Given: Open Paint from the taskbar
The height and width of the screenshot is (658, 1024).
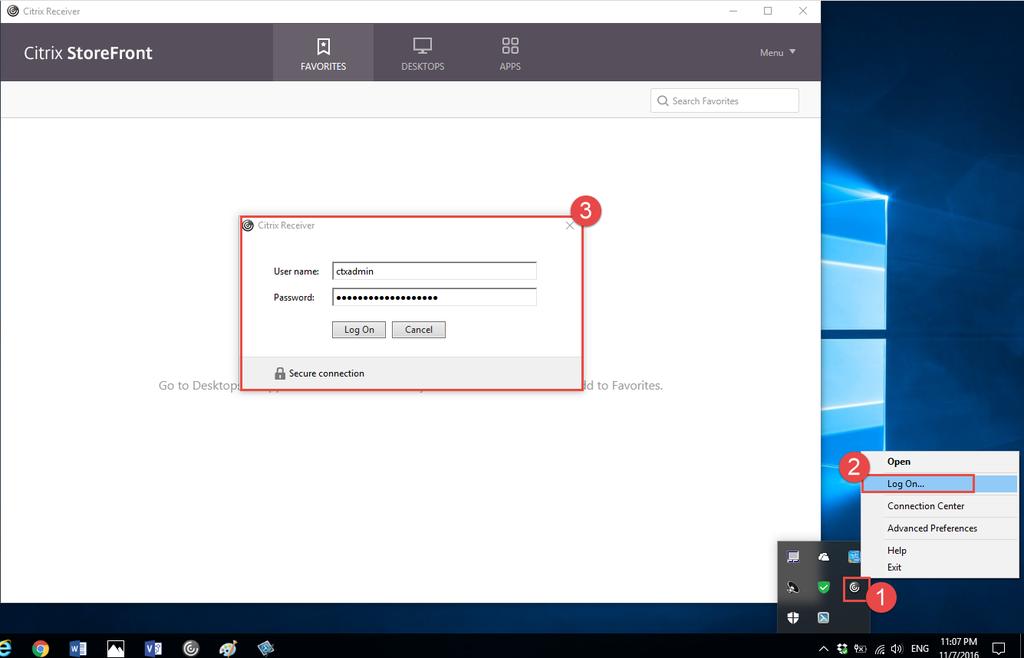Looking at the screenshot, I should click(228, 648).
